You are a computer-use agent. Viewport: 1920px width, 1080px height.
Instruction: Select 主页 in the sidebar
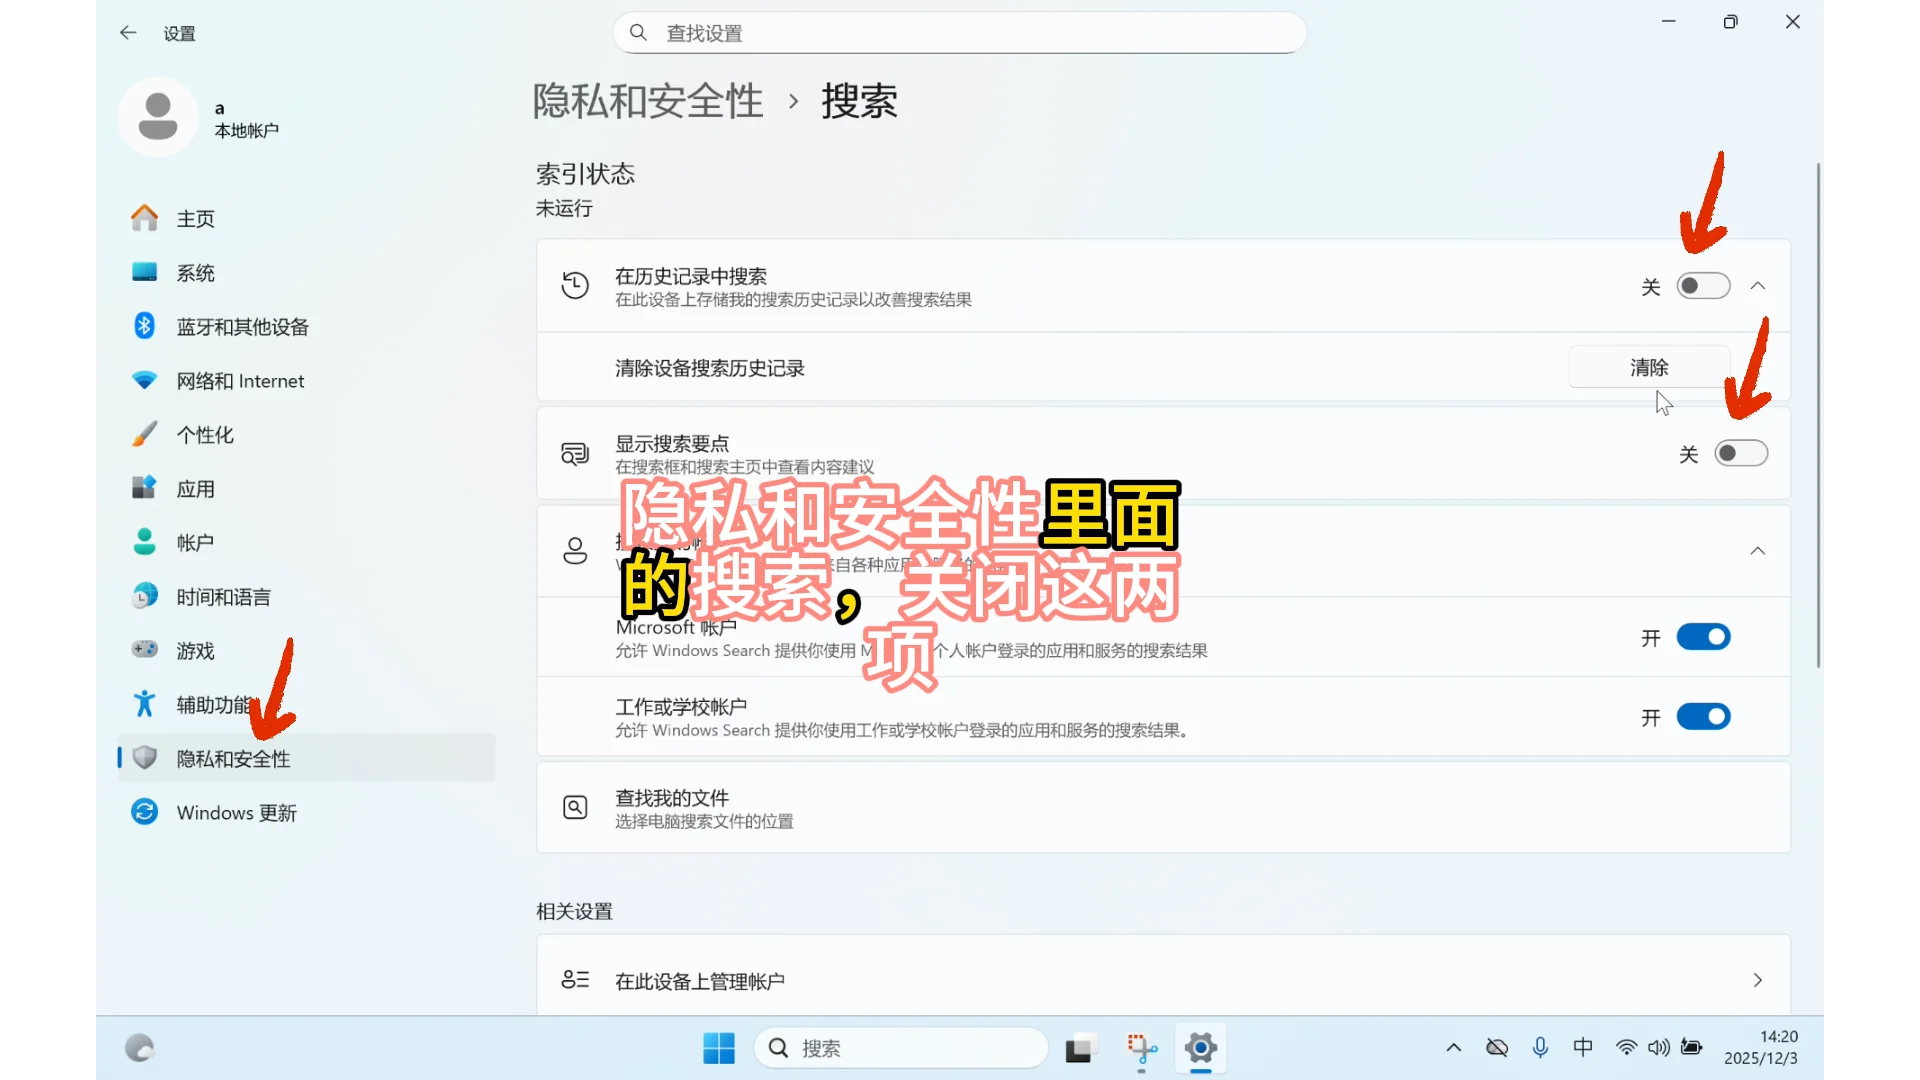195,218
